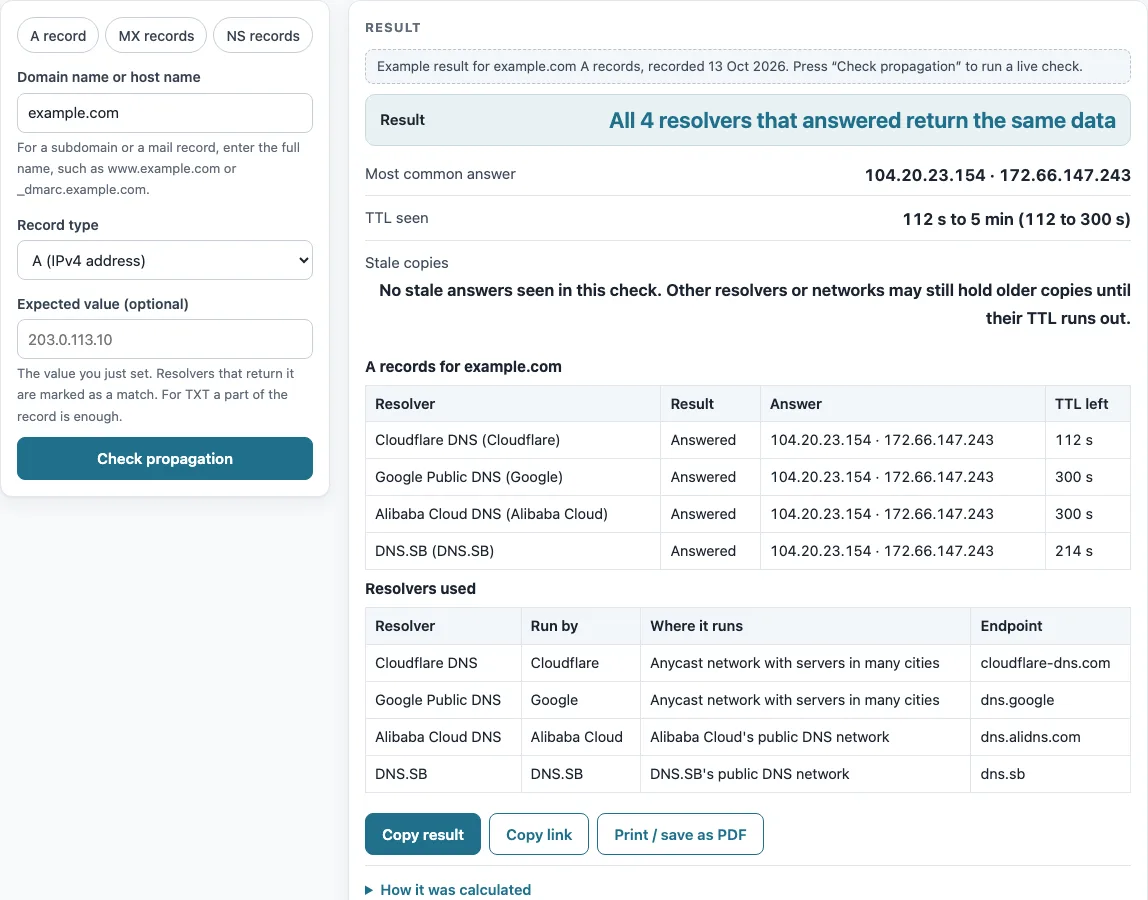Screen dimensions: 1148x900
Task: Click 'DNS.SB (DNS.SB)' in the records table
Action: [x=434, y=551]
